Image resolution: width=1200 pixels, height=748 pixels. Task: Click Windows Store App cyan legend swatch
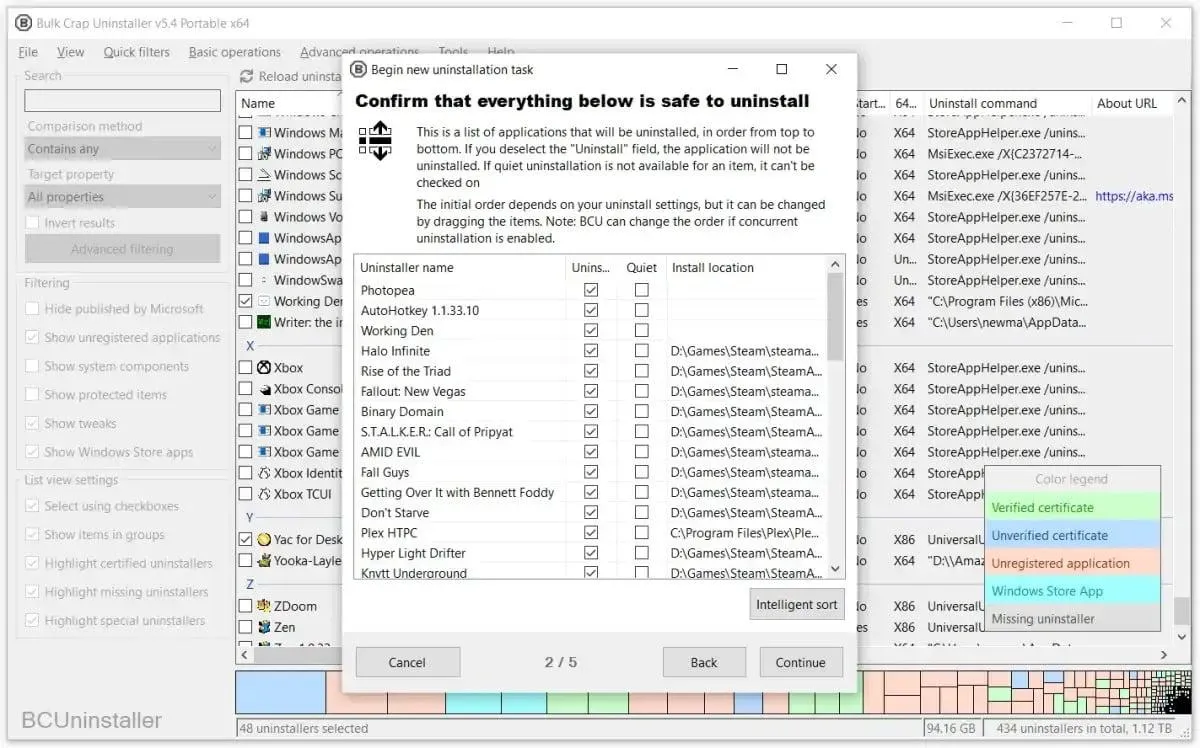point(1072,591)
